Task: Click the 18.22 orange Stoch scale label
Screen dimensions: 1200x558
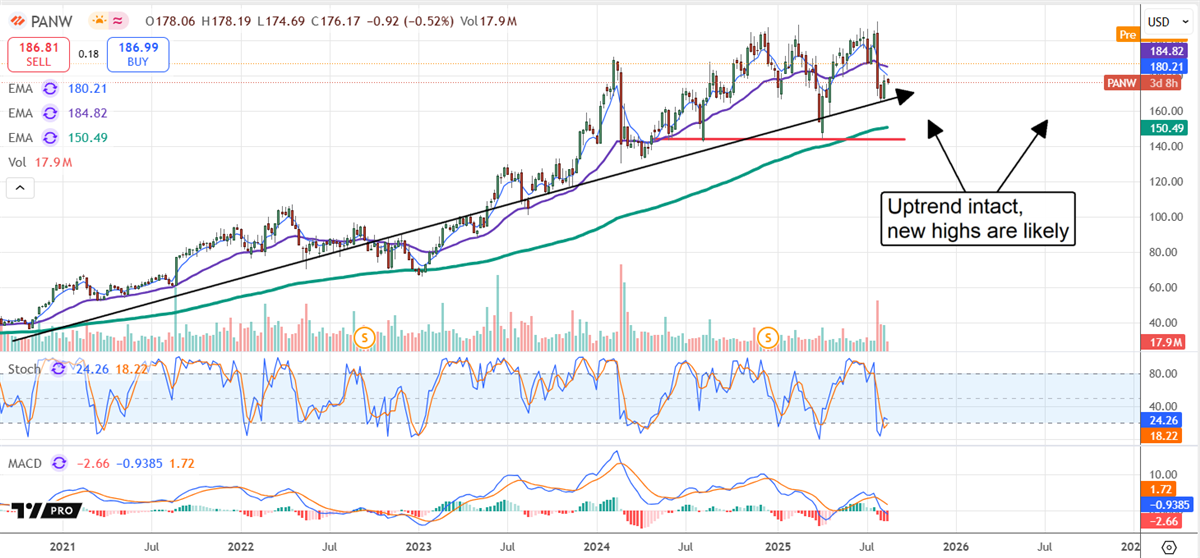Action: click(x=1164, y=438)
